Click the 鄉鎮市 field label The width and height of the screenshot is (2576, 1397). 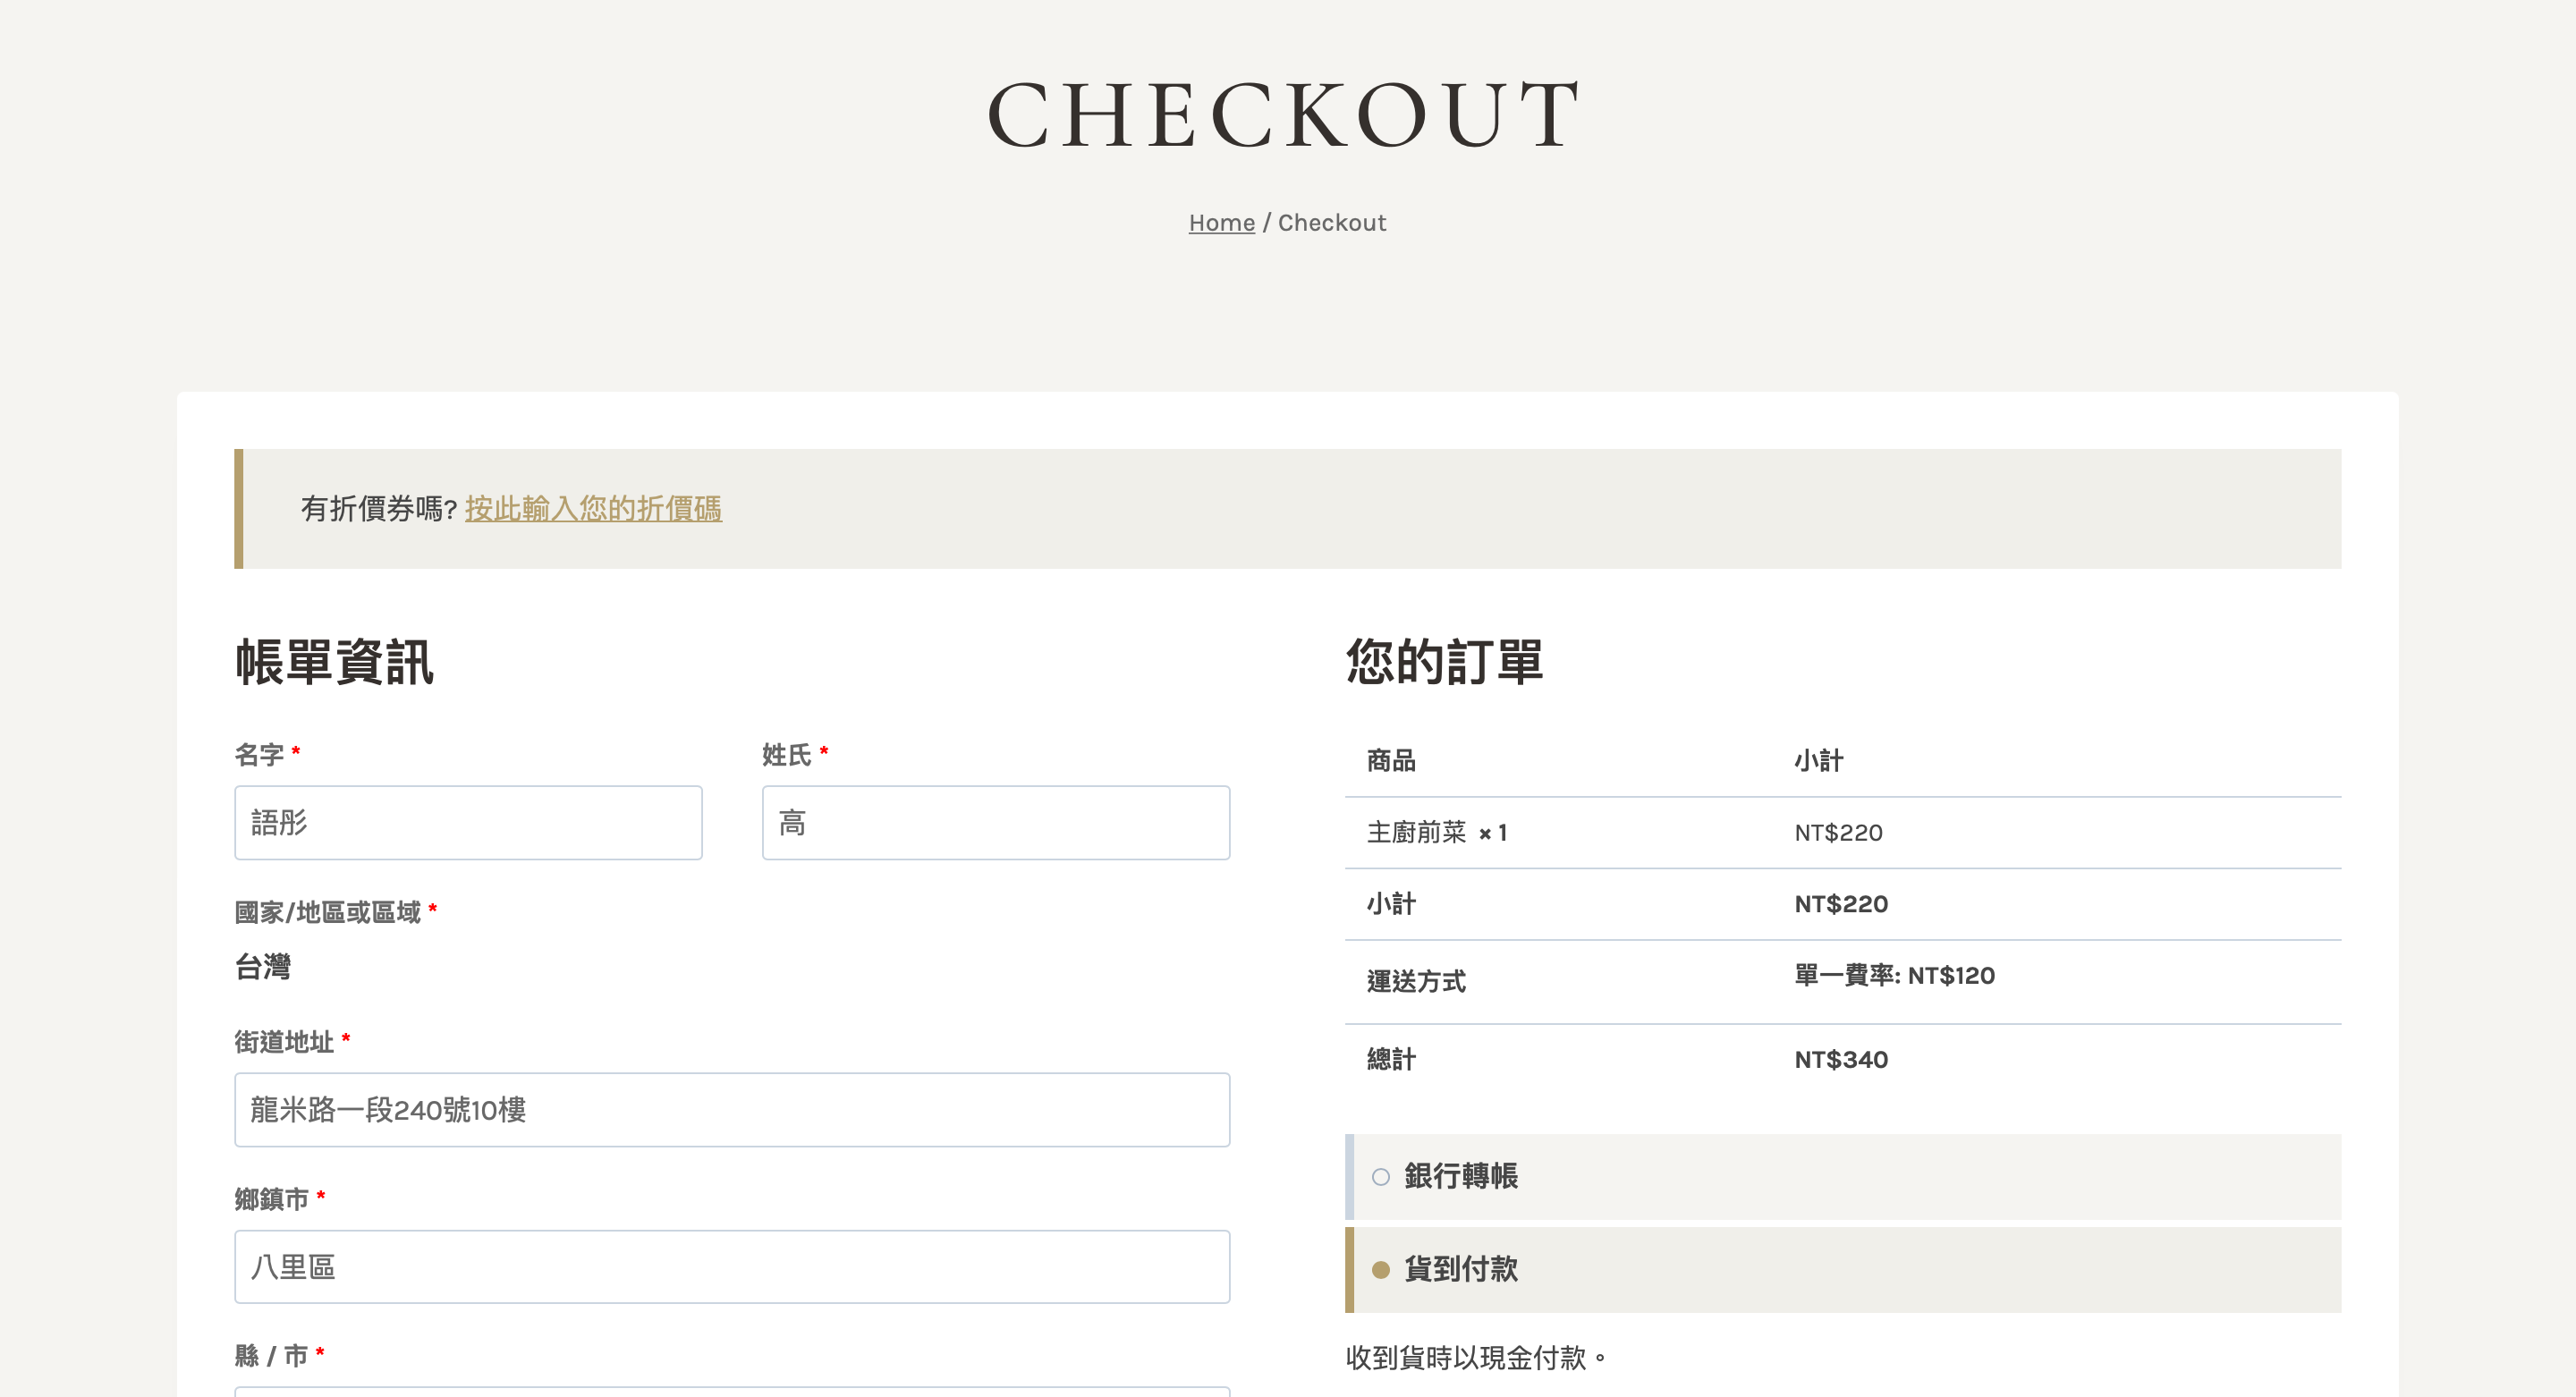click(x=271, y=1199)
